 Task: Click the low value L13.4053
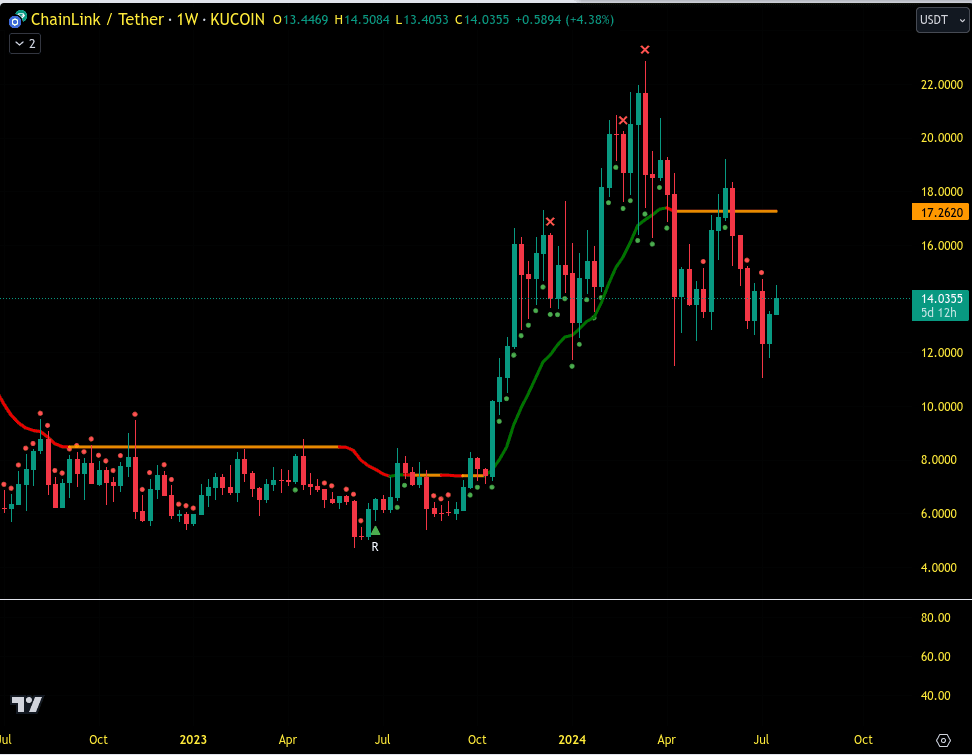pos(422,20)
